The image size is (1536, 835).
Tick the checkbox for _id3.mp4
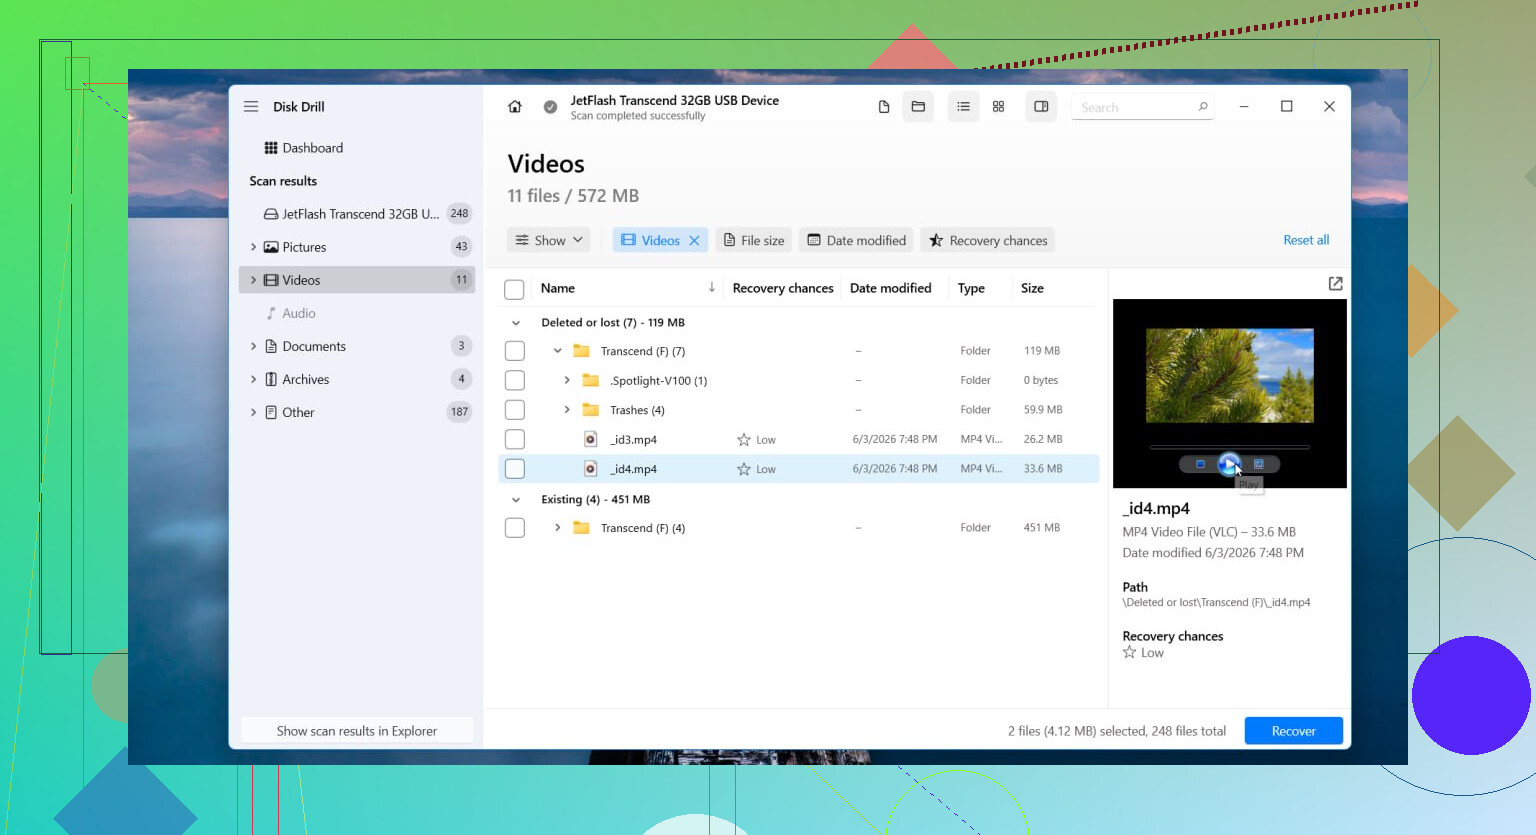pyautogui.click(x=514, y=440)
